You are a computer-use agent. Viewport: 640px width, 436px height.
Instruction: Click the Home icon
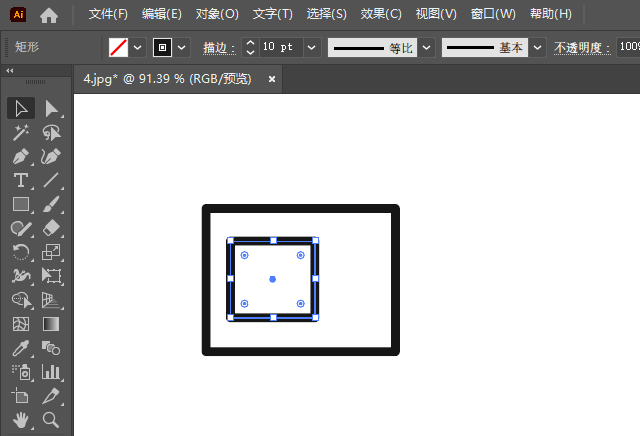tap(49, 16)
